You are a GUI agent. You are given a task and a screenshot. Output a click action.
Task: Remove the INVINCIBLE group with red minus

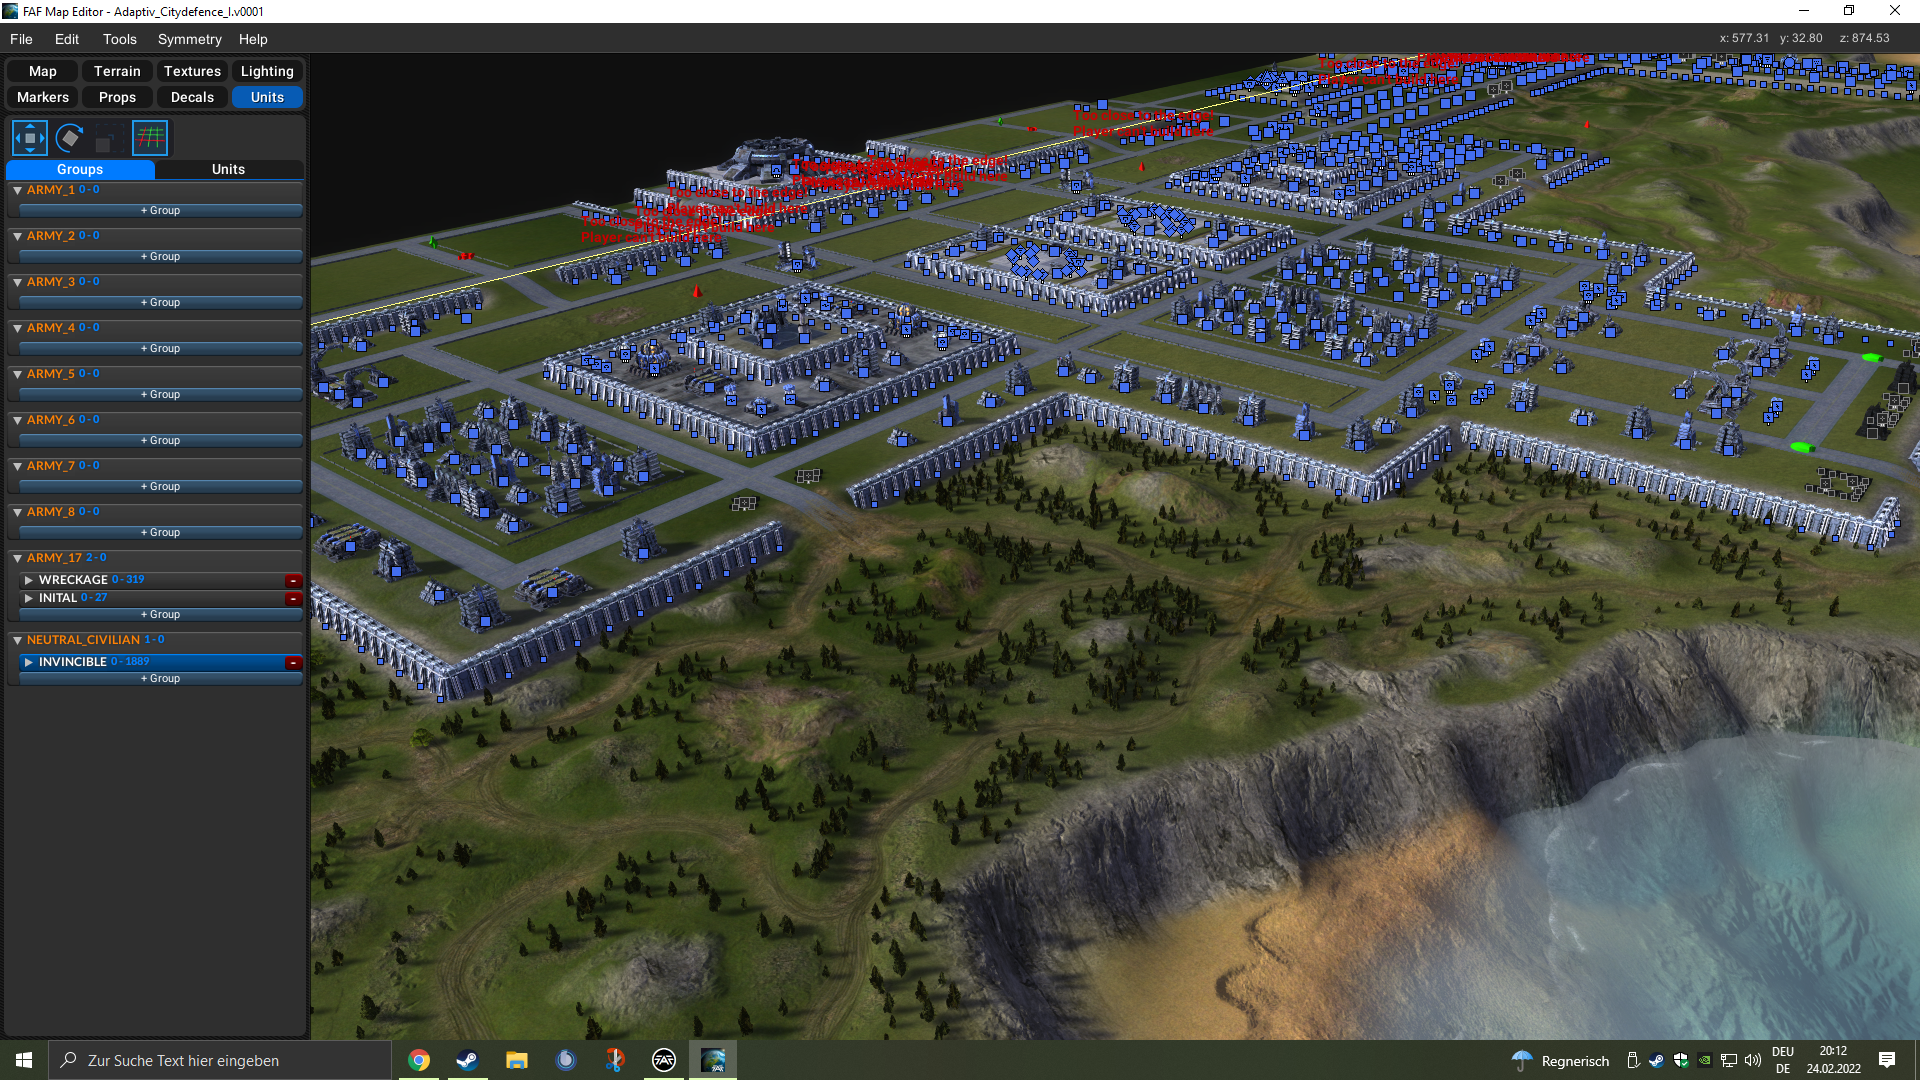pyautogui.click(x=293, y=662)
